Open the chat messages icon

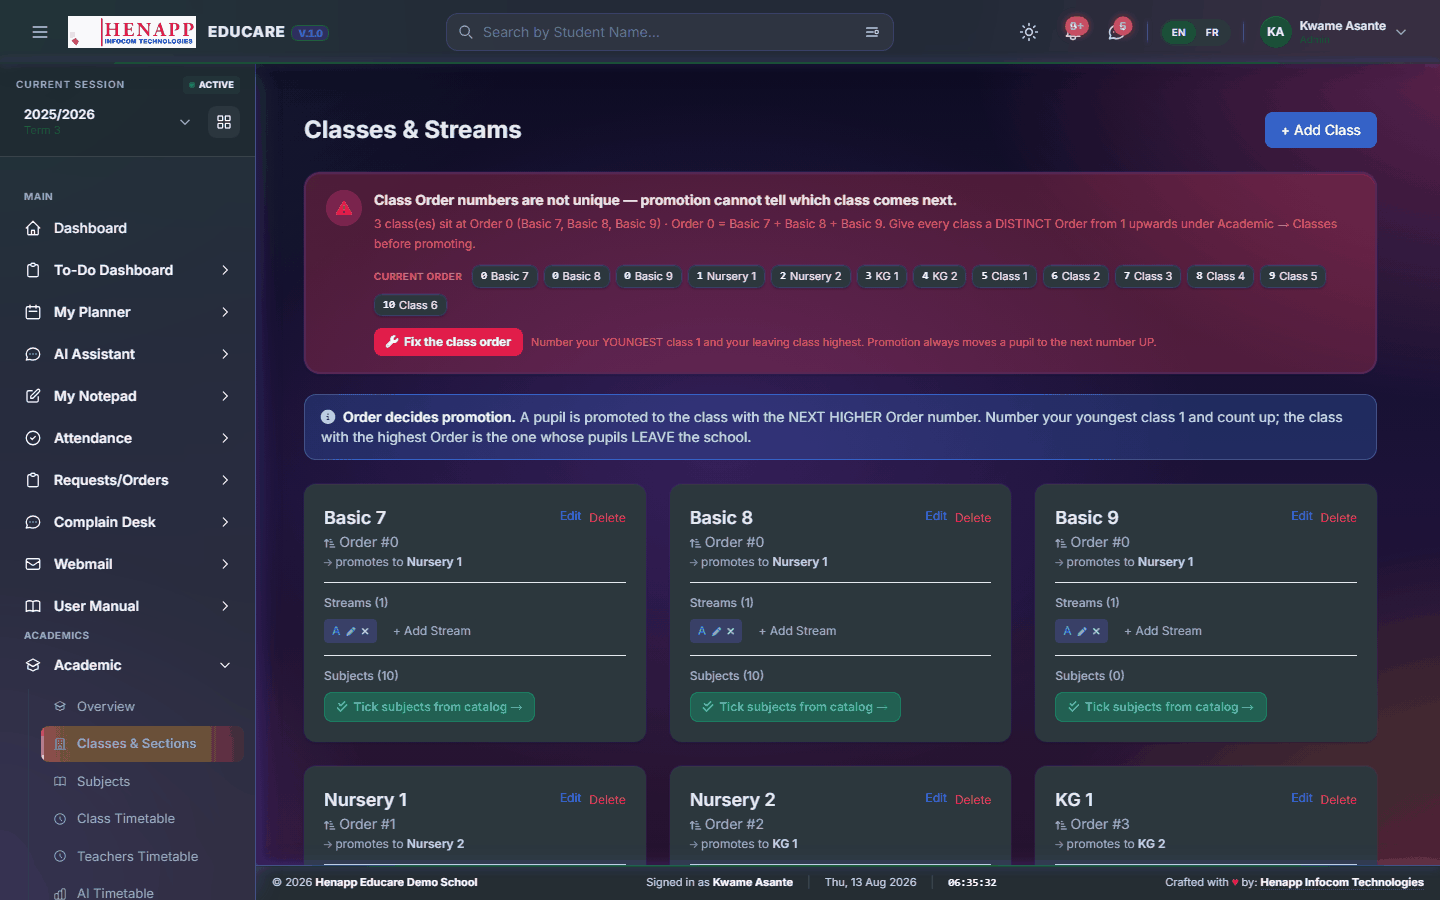pyautogui.click(x=1116, y=32)
